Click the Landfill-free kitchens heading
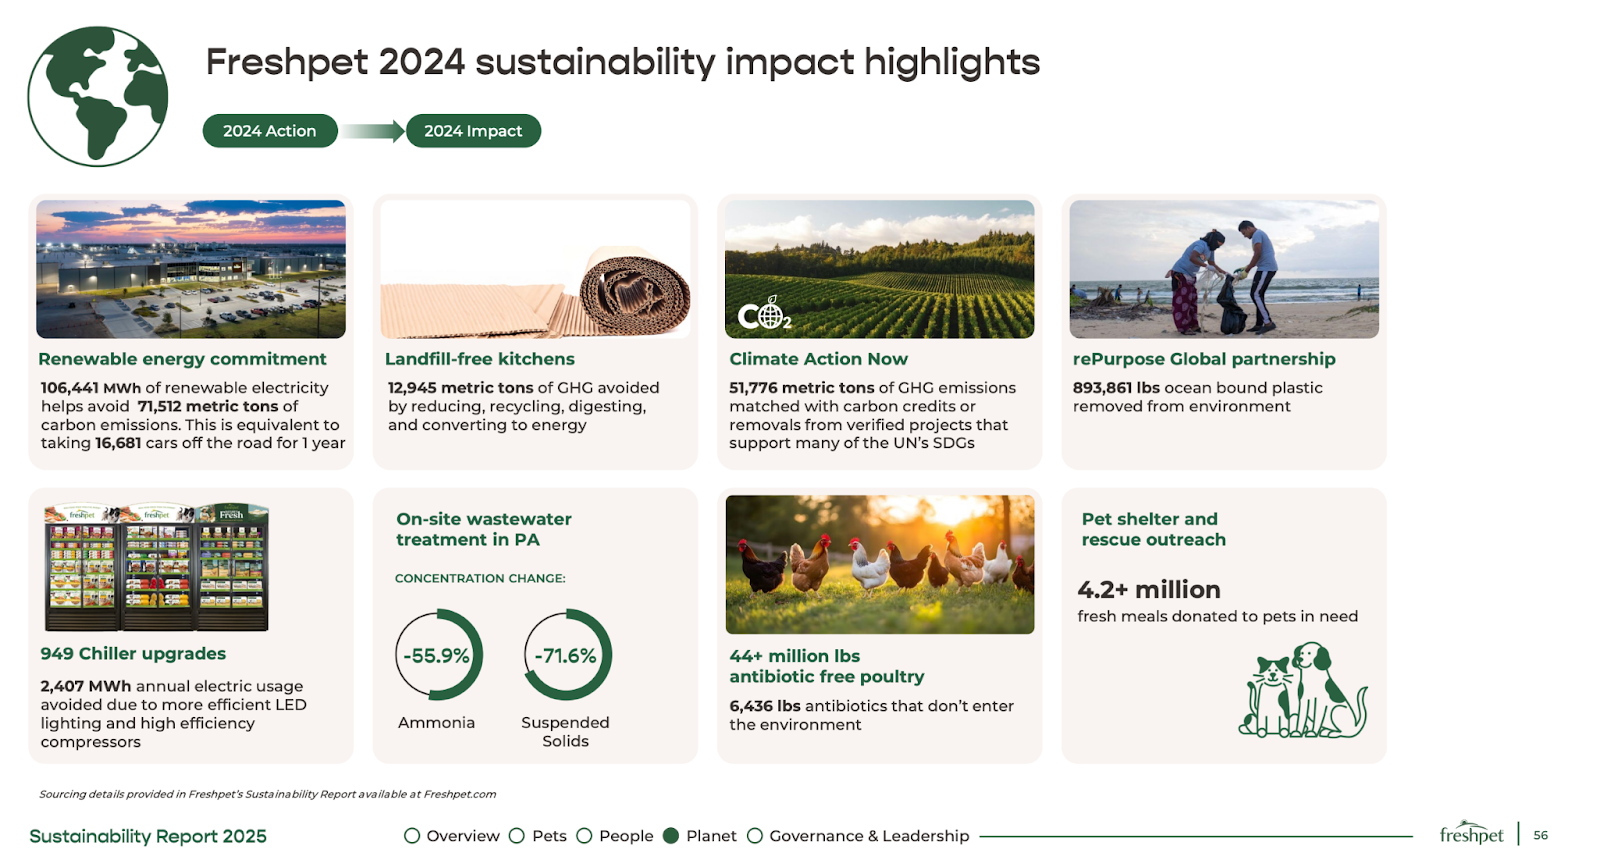The image size is (1600, 863). (480, 359)
